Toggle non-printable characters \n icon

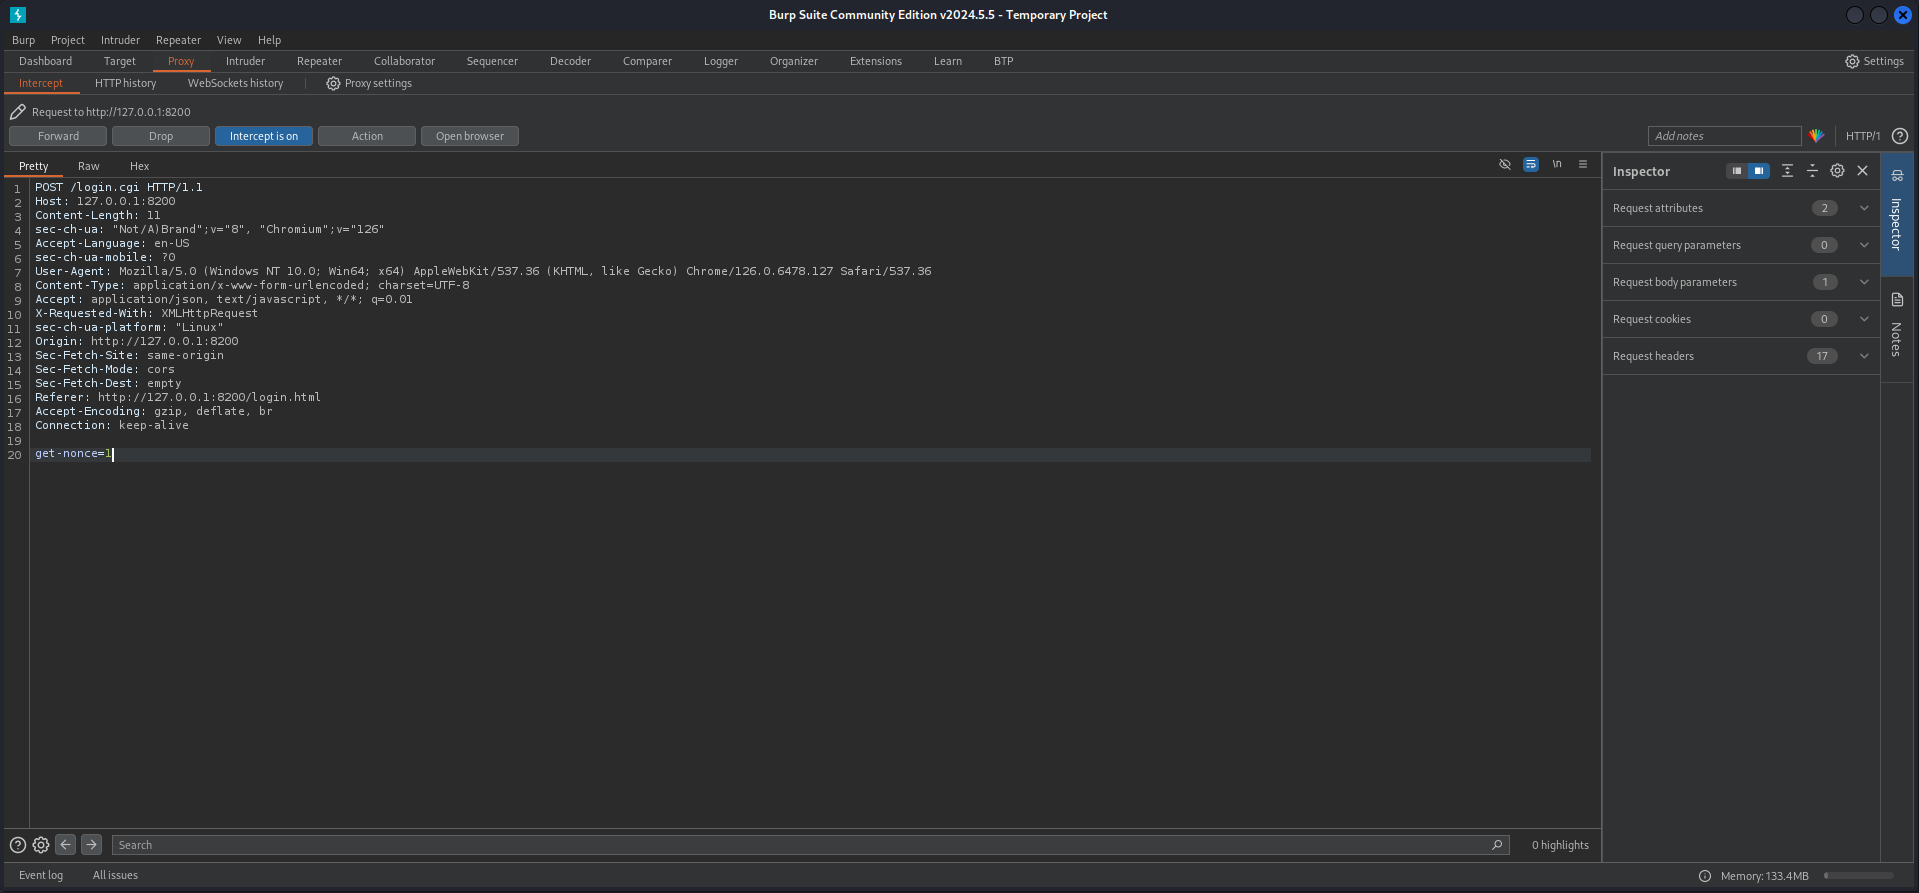1556,165
